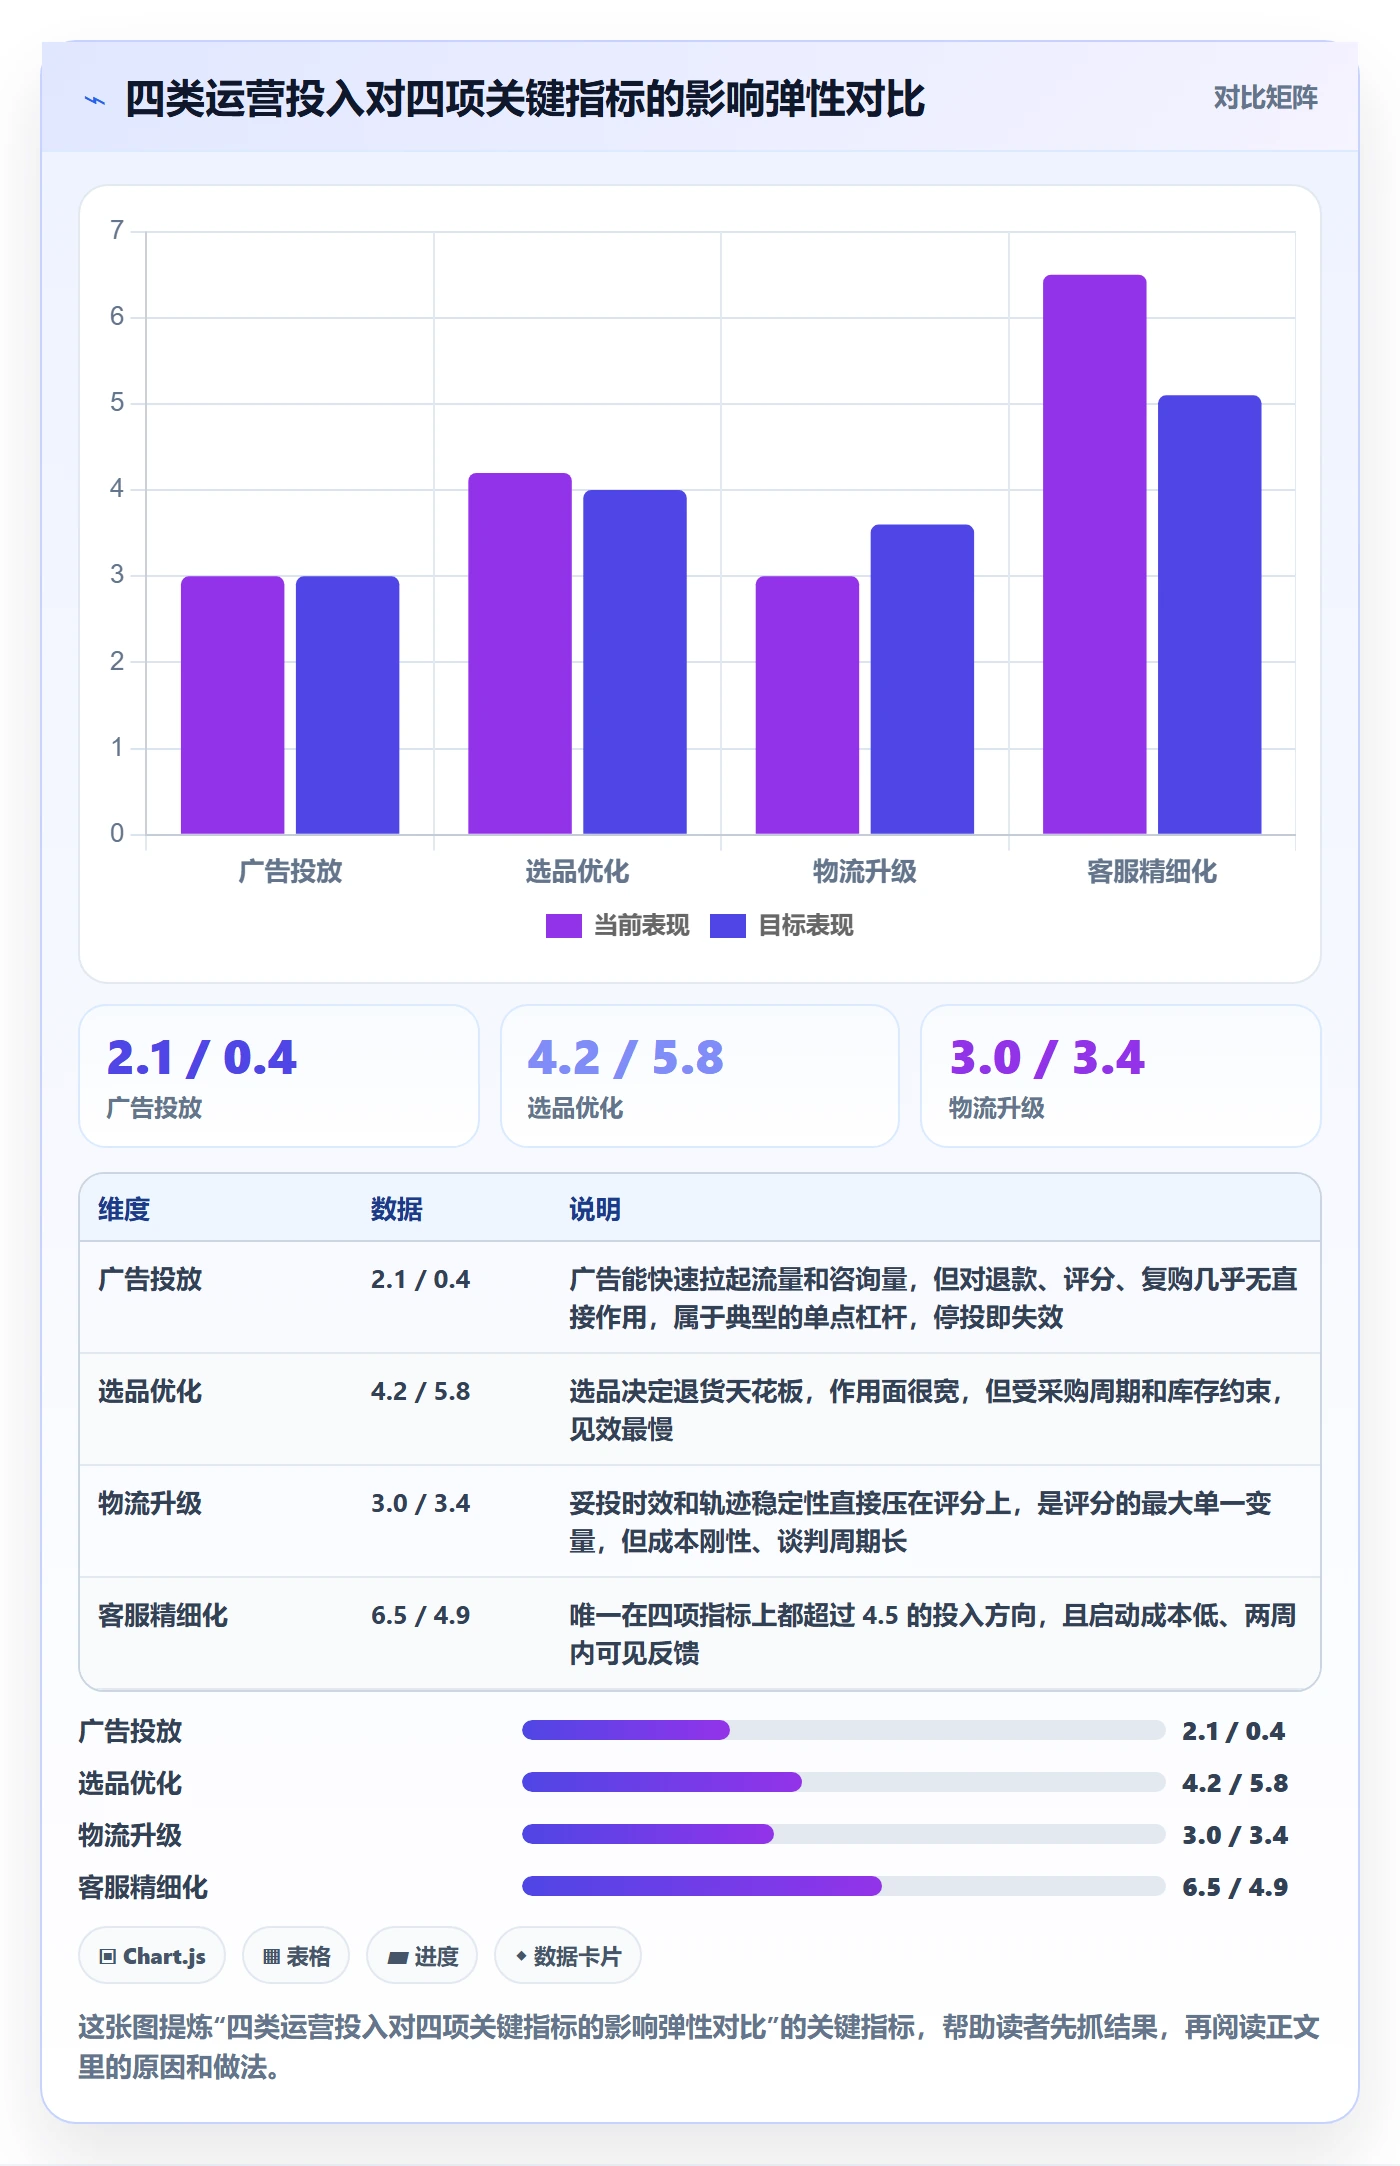Click the y-axis value 7
Viewport: 1400px width, 2166px height.
pos(117,230)
